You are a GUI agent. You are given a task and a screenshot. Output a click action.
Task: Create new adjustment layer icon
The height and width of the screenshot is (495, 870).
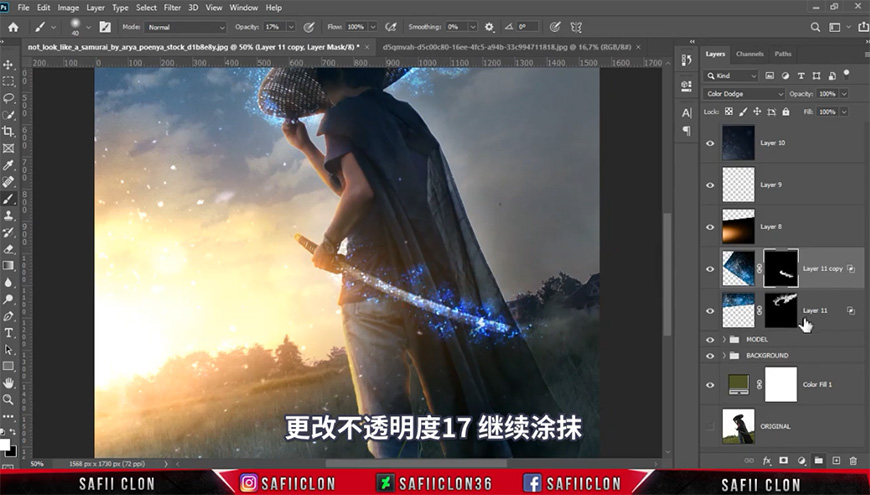coord(801,461)
